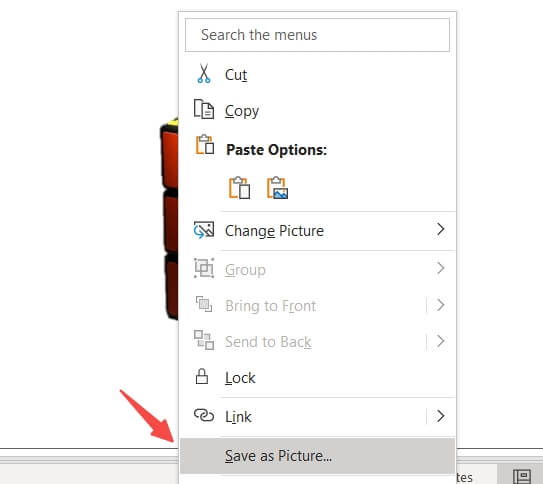
Task: Click the Search the menus field
Action: (x=317, y=35)
